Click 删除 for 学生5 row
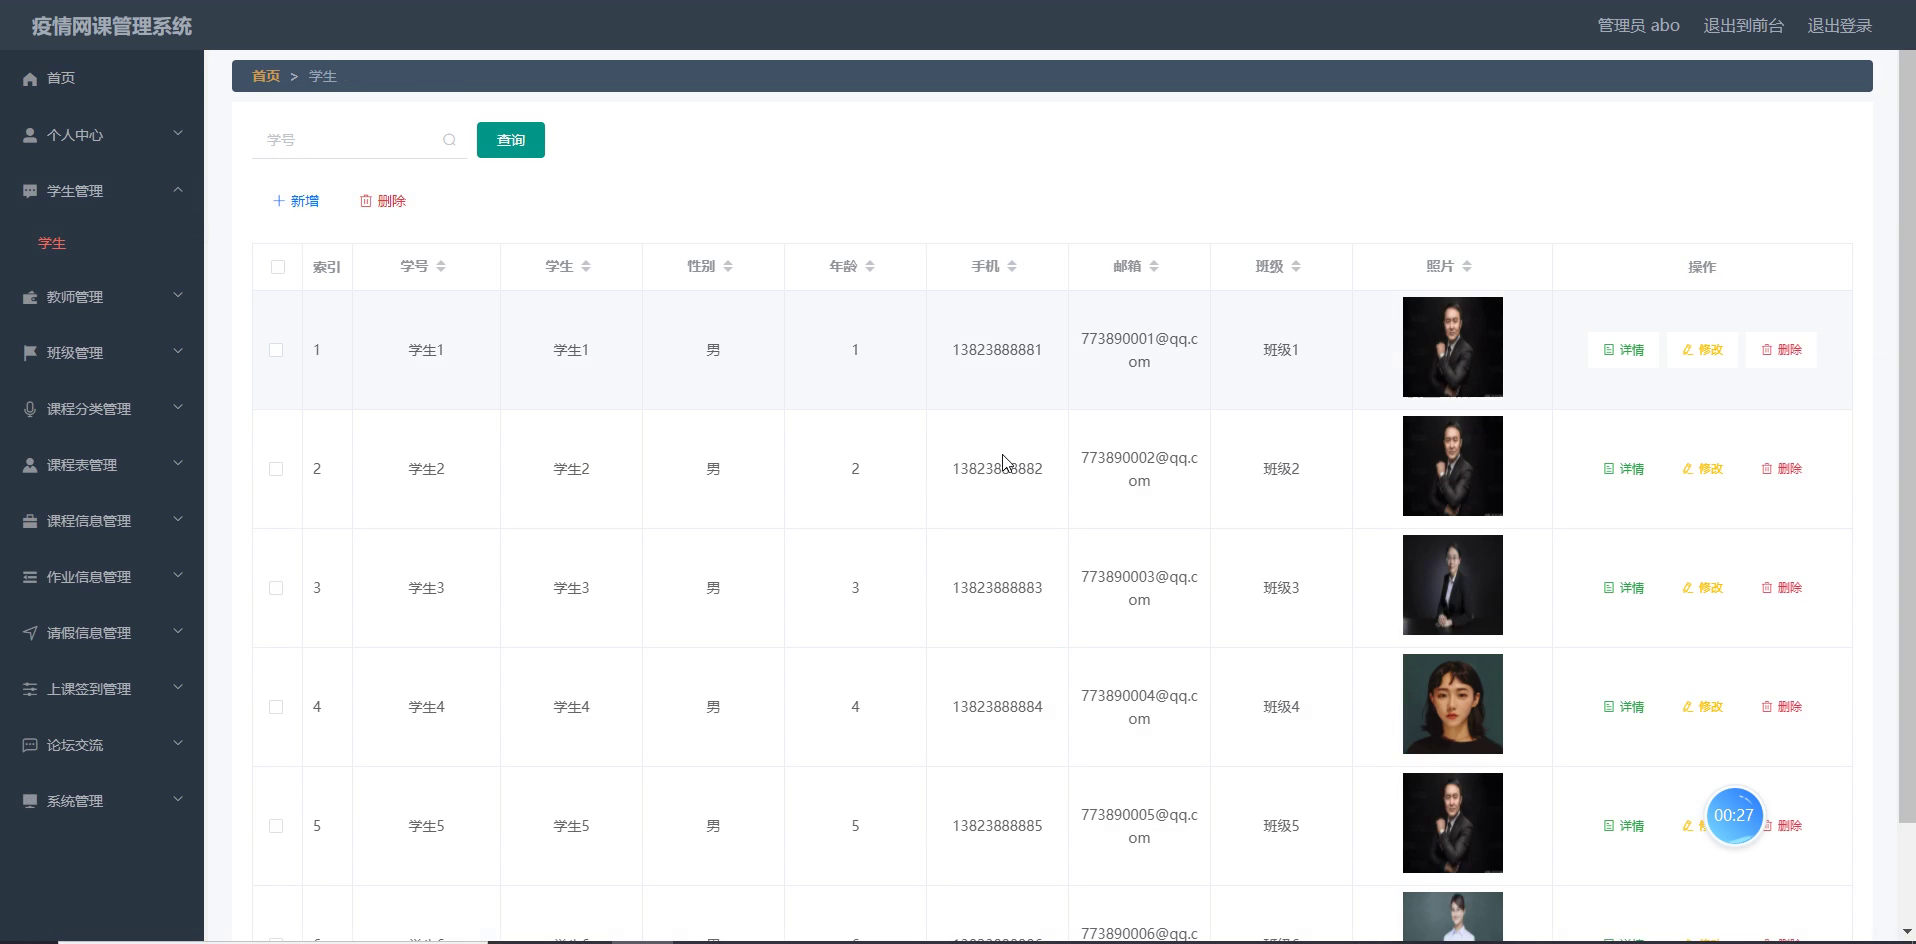The width and height of the screenshot is (1916, 944). point(1781,826)
